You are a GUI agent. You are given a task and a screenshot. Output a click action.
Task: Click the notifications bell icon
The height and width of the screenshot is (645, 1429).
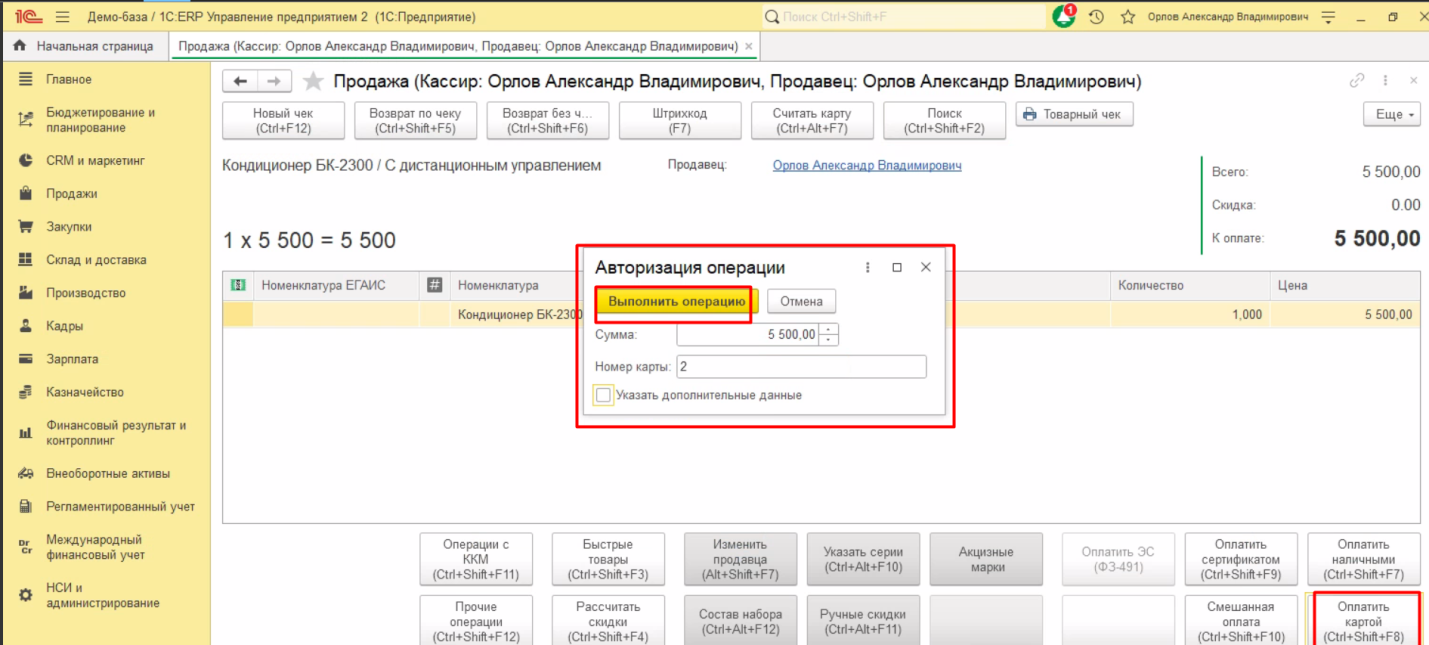pos(1063,17)
